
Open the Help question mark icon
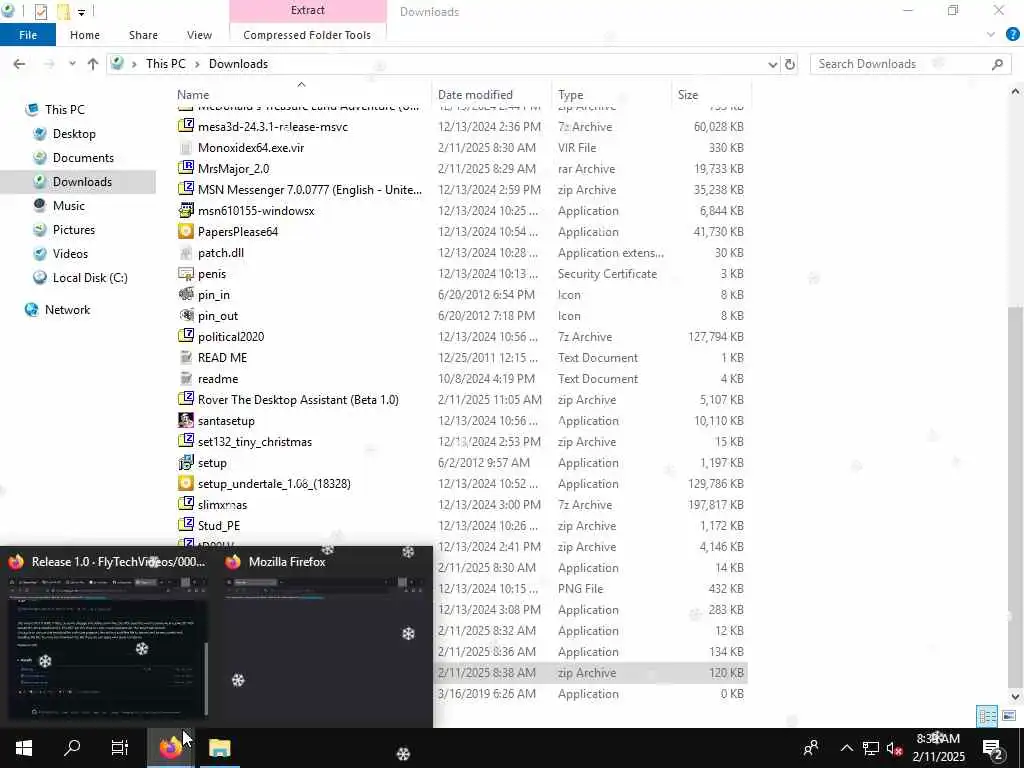(1012, 35)
